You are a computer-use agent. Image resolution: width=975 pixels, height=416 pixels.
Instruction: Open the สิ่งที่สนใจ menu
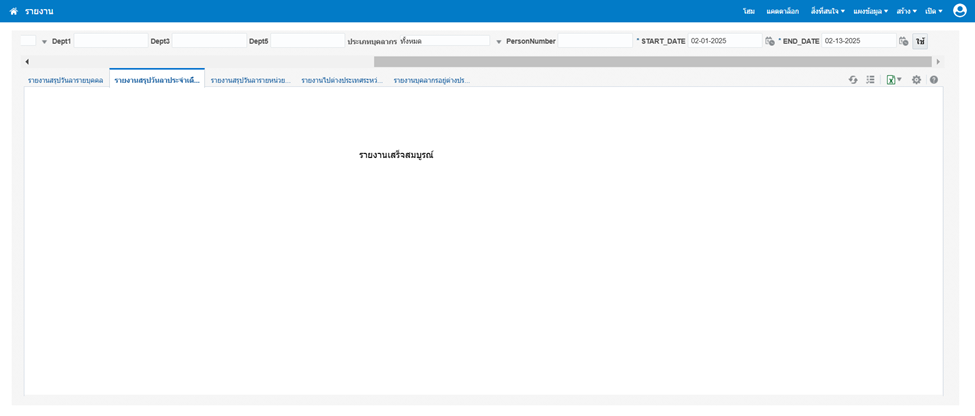pyautogui.click(x=827, y=11)
